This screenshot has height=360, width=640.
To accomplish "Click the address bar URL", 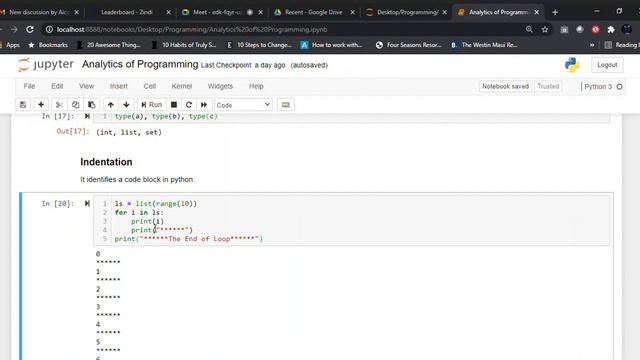I will (192, 29).
